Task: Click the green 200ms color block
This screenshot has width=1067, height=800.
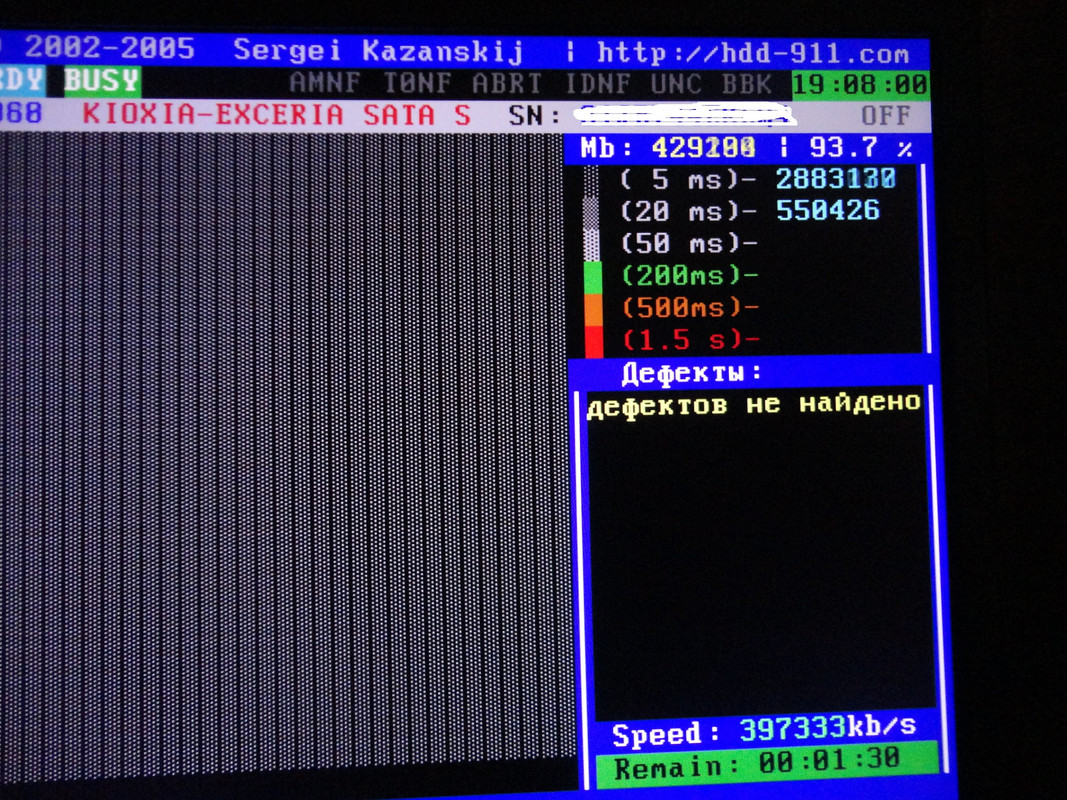Action: click(593, 278)
